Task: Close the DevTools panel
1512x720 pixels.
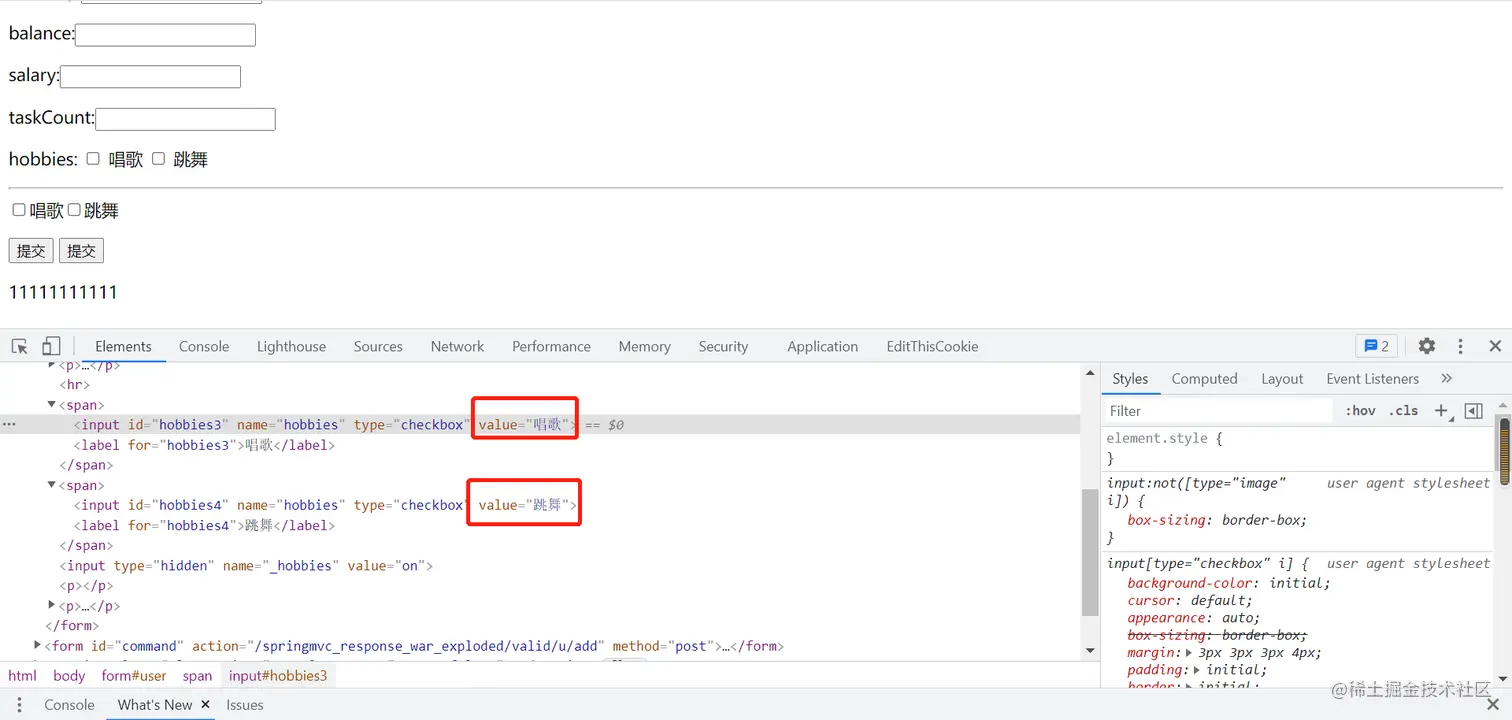Action: (1495, 346)
